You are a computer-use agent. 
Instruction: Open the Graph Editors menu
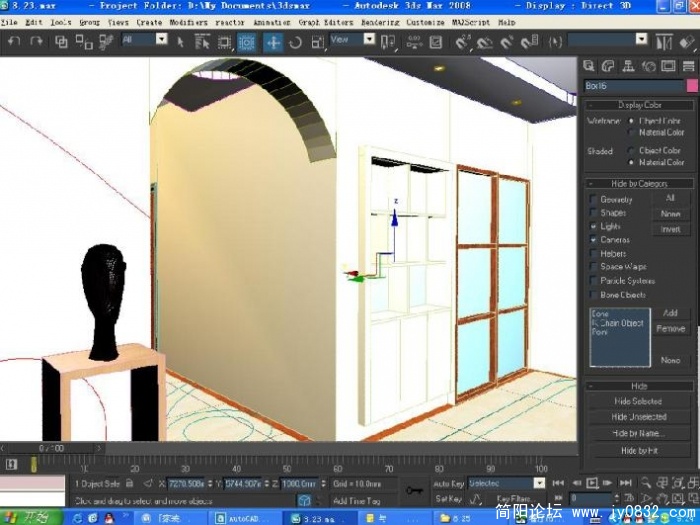pyautogui.click(x=326, y=22)
